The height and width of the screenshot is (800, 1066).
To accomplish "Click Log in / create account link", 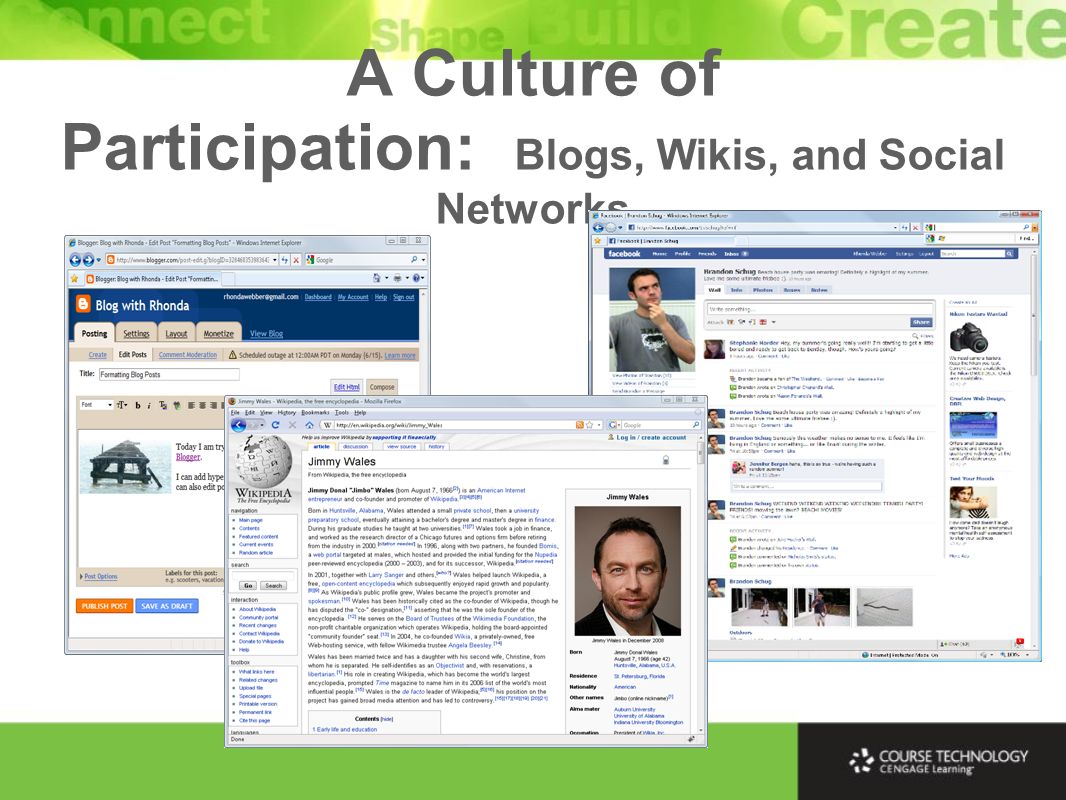I will tap(651, 438).
